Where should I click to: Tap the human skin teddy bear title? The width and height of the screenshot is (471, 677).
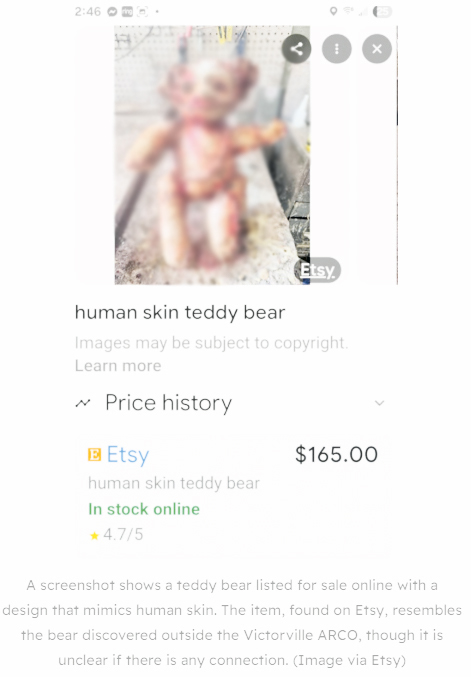[180, 313]
